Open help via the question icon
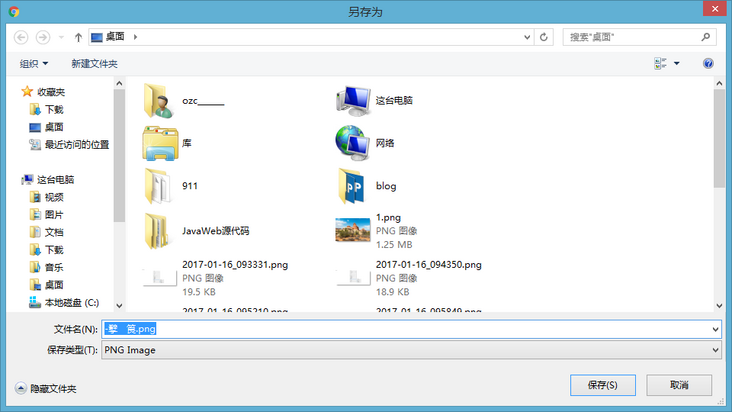The height and width of the screenshot is (412, 732). coord(708,63)
